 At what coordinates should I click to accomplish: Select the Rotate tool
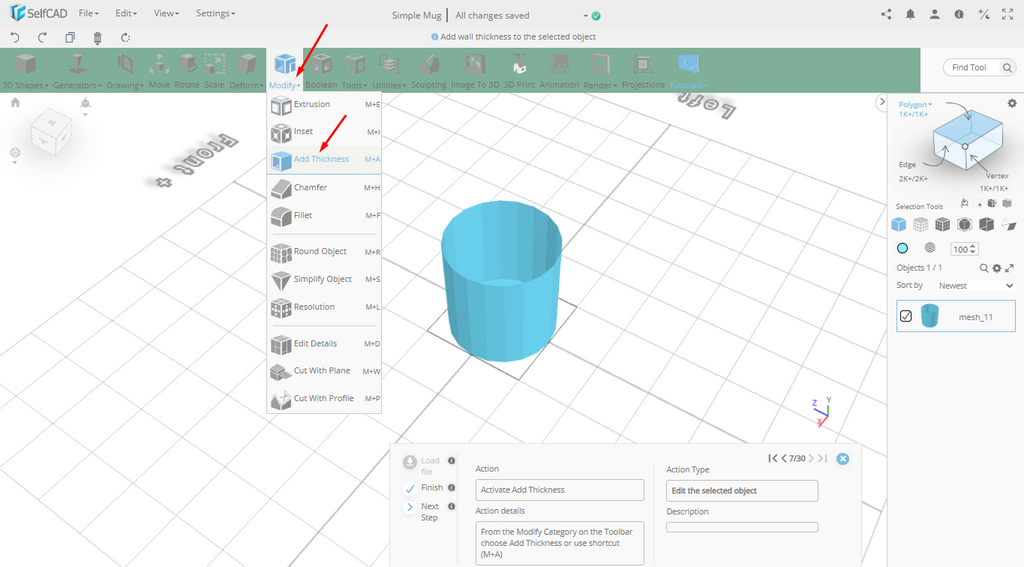pos(187,71)
